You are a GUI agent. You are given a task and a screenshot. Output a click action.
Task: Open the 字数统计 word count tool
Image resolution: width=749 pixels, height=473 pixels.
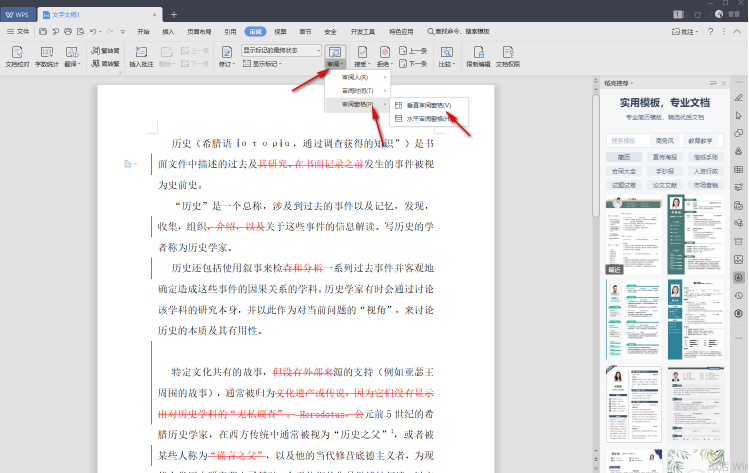pos(46,53)
